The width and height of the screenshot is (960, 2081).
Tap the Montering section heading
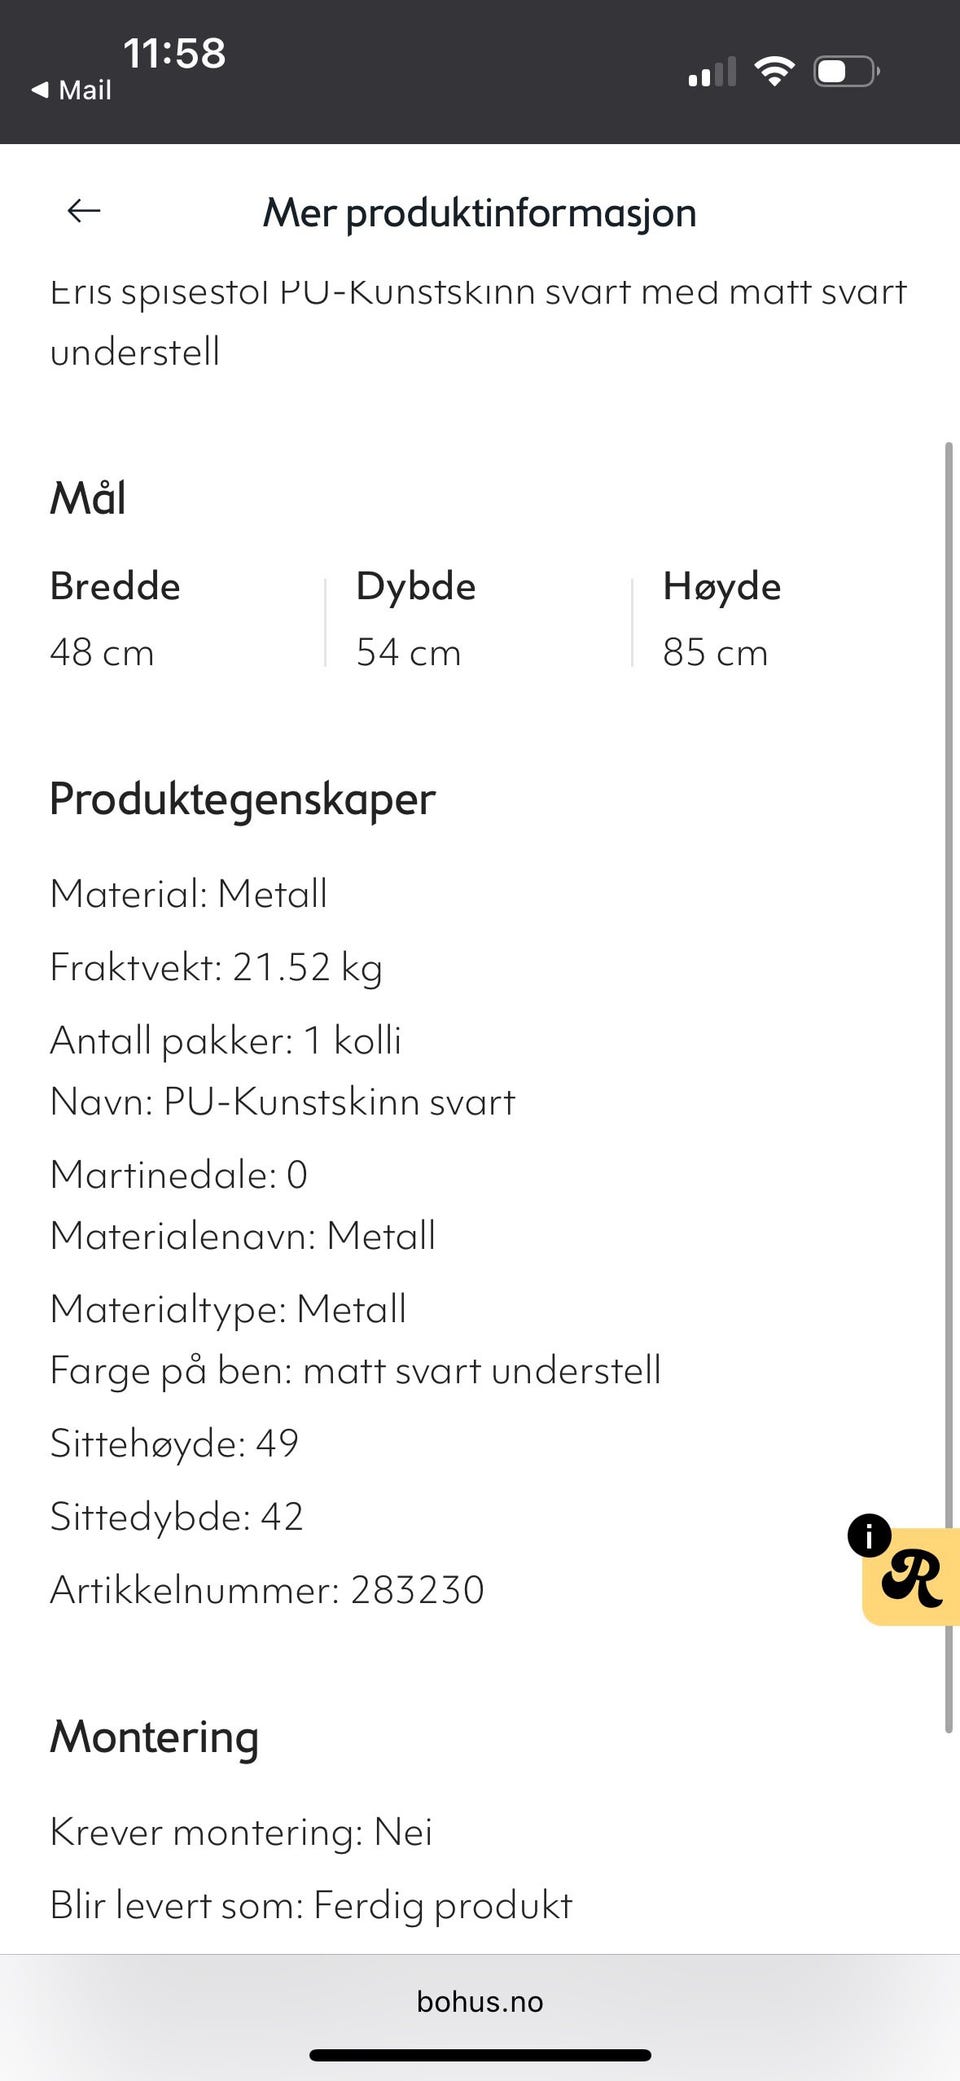tap(154, 1737)
